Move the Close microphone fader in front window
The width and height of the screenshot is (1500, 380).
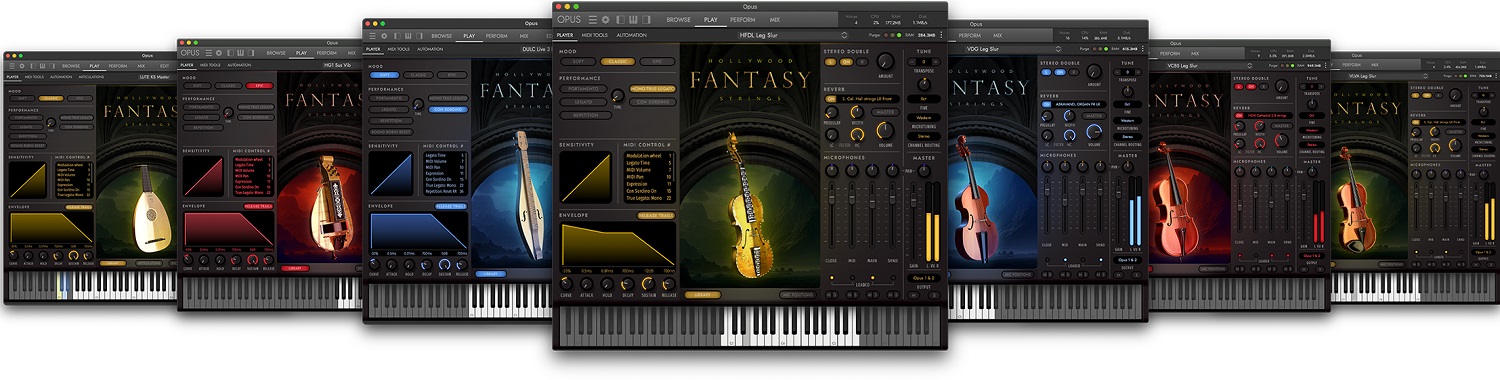831,196
